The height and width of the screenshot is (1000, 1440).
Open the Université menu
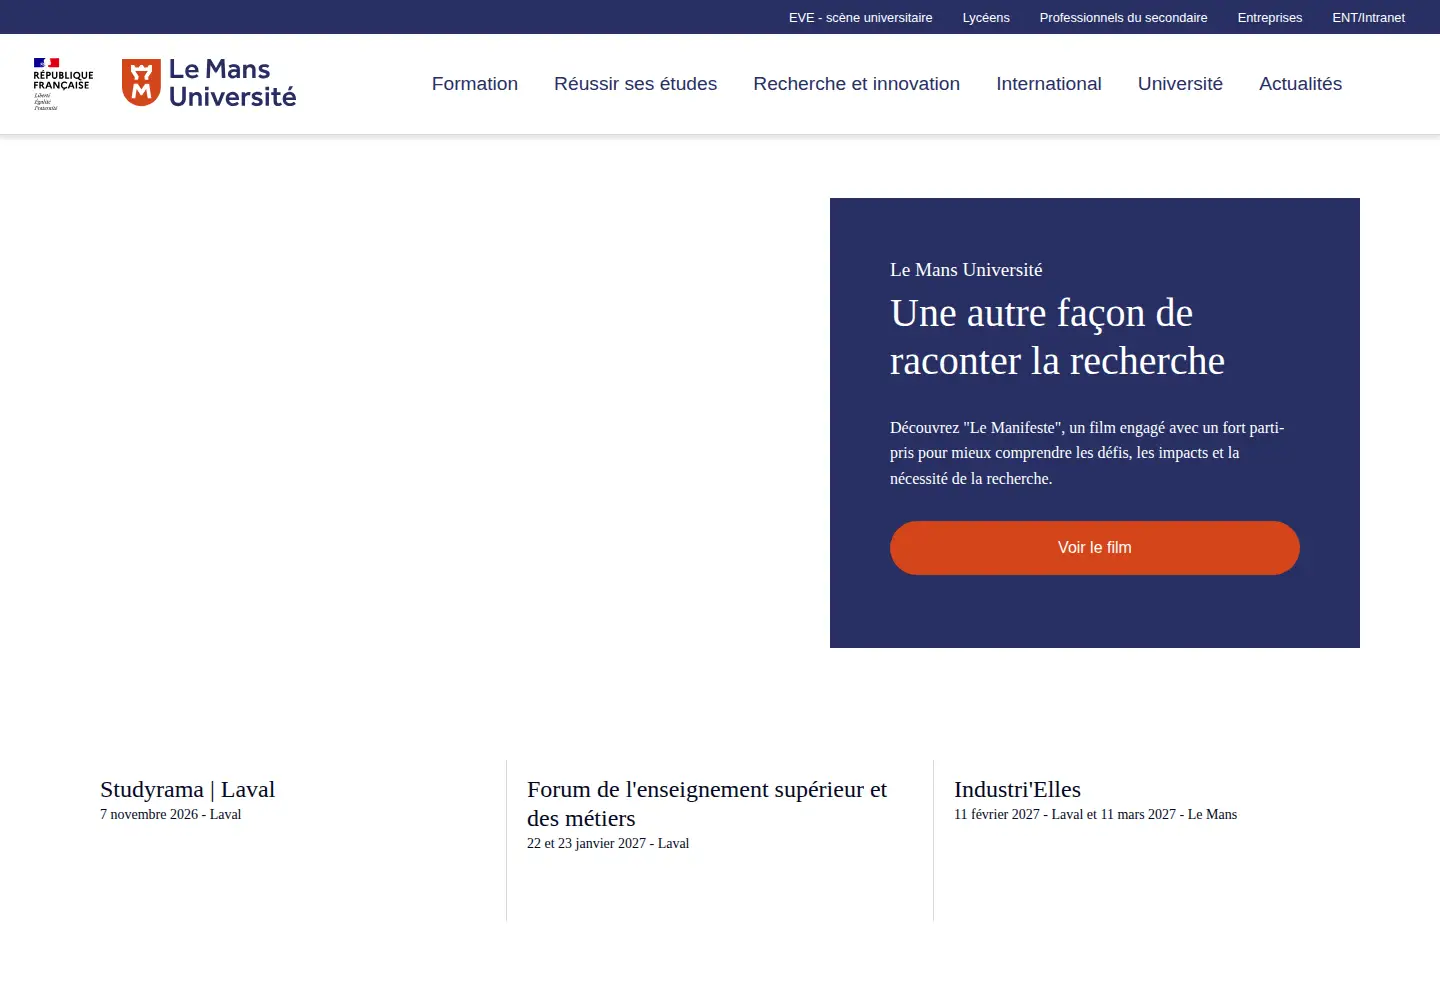pyautogui.click(x=1180, y=84)
